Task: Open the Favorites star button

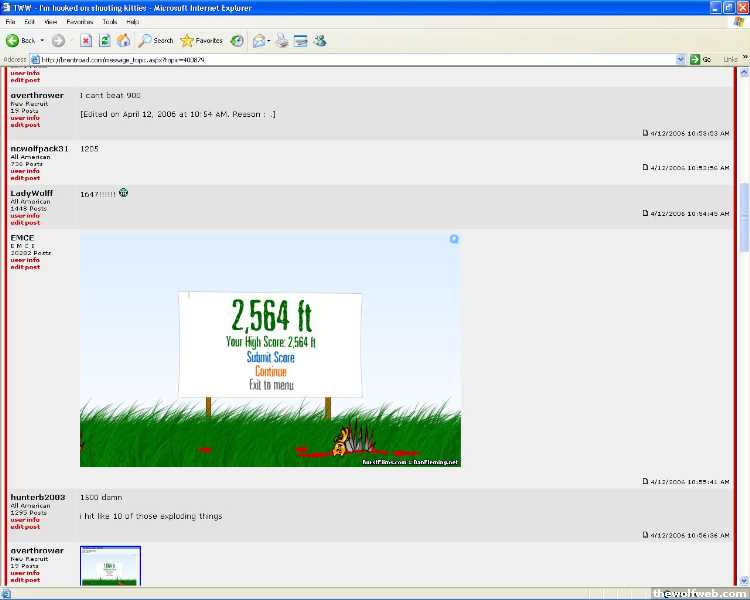Action: pos(201,41)
